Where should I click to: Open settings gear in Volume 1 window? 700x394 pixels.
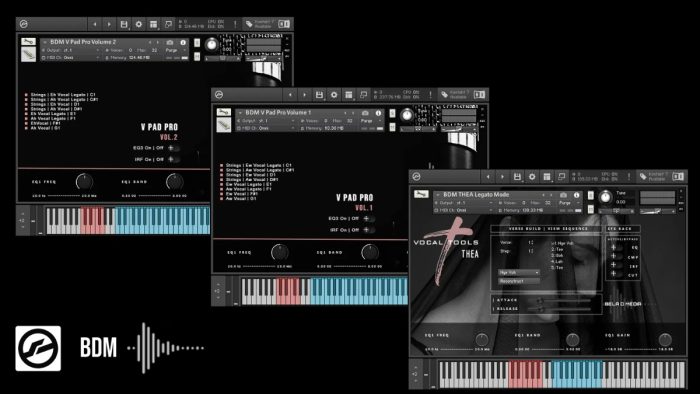point(334,95)
